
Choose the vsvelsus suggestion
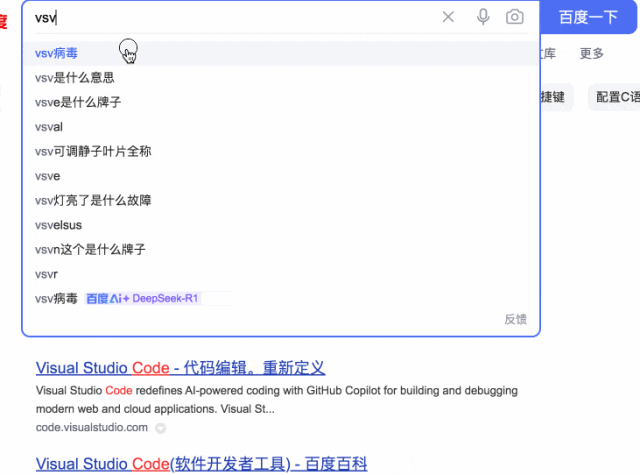(282, 225)
